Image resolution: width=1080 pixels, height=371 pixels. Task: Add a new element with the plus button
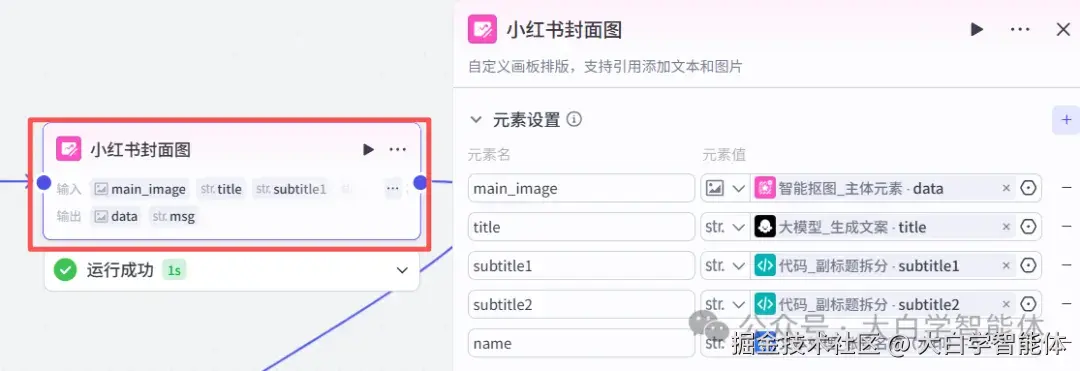point(1066,120)
